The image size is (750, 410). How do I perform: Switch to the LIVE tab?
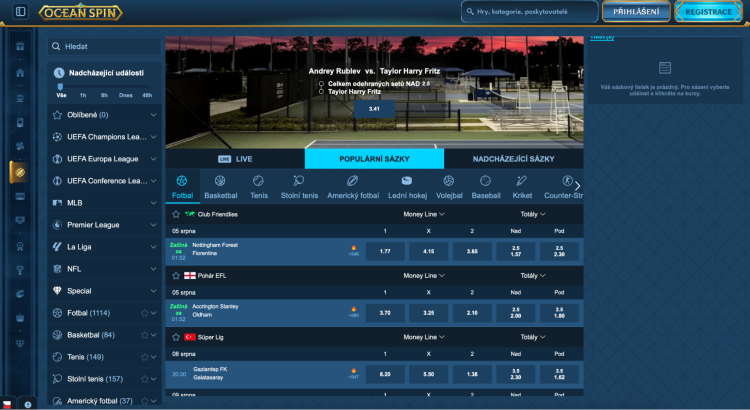pyautogui.click(x=235, y=159)
